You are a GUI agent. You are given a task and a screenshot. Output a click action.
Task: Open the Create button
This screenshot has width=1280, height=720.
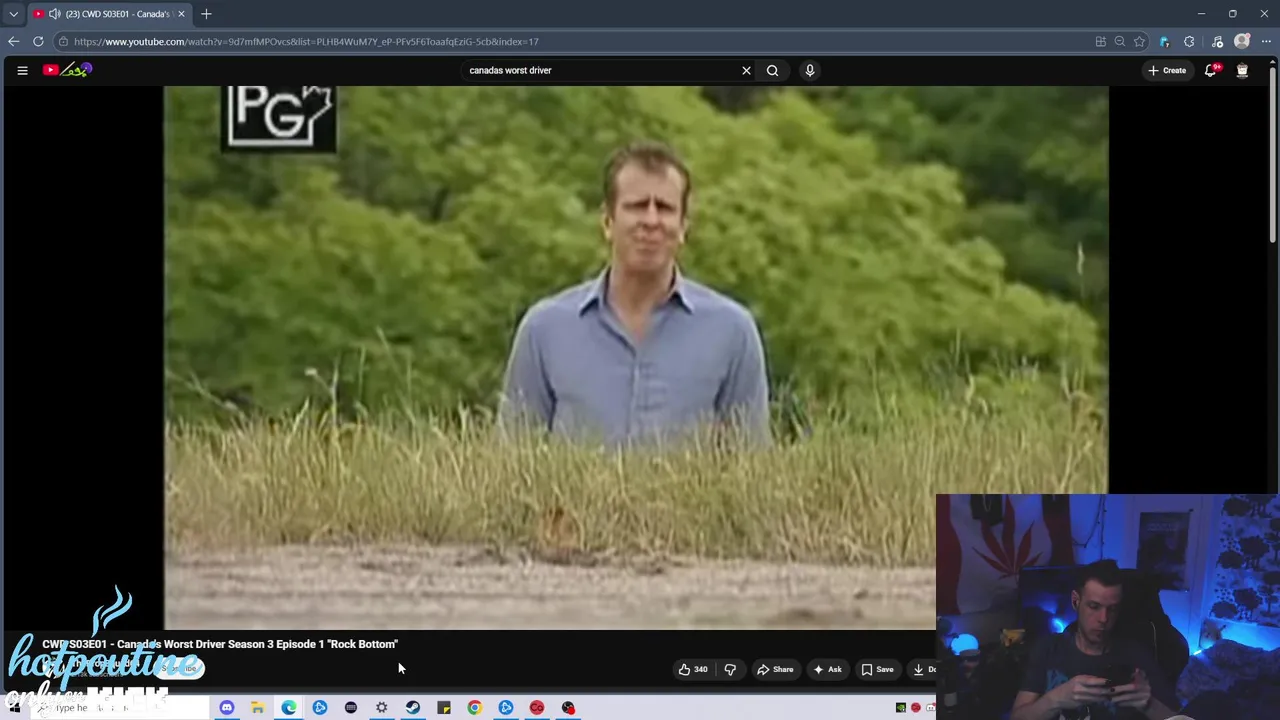point(1167,70)
